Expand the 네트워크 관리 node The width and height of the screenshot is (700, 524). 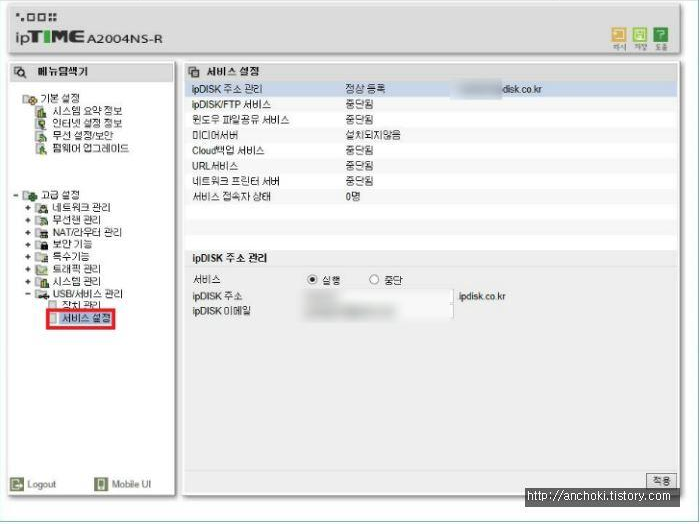(x=28, y=208)
